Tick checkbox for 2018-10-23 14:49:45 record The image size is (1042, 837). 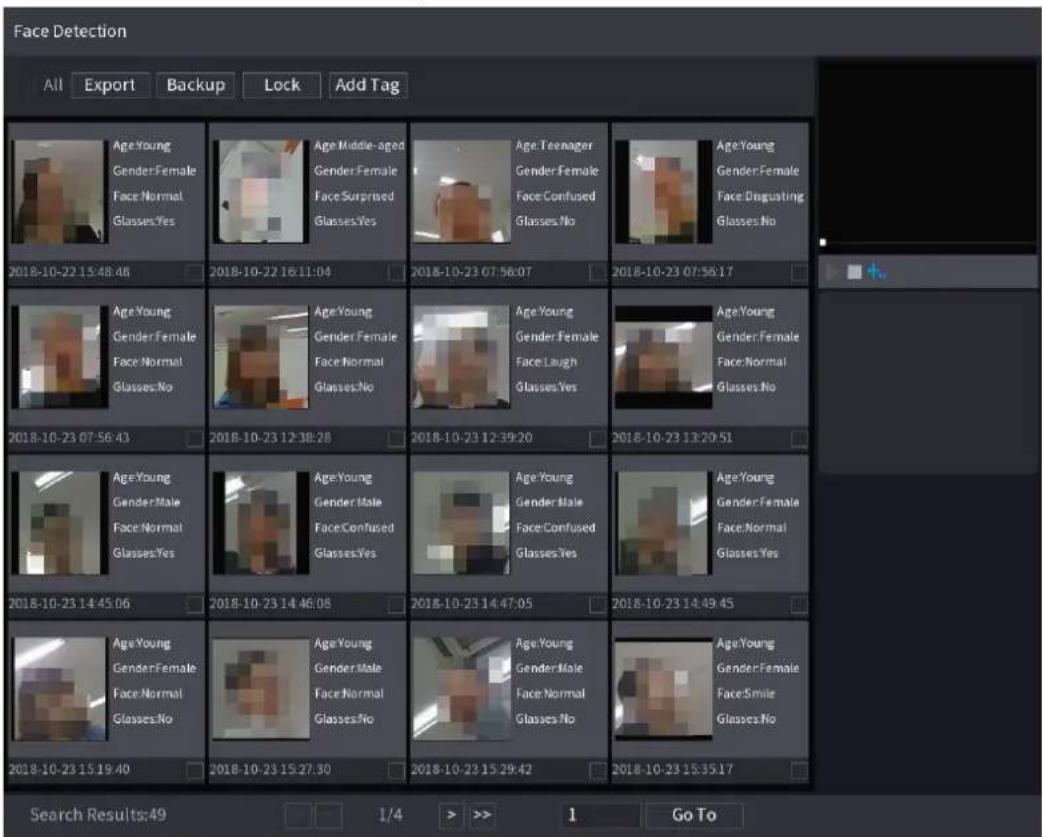pos(799,604)
